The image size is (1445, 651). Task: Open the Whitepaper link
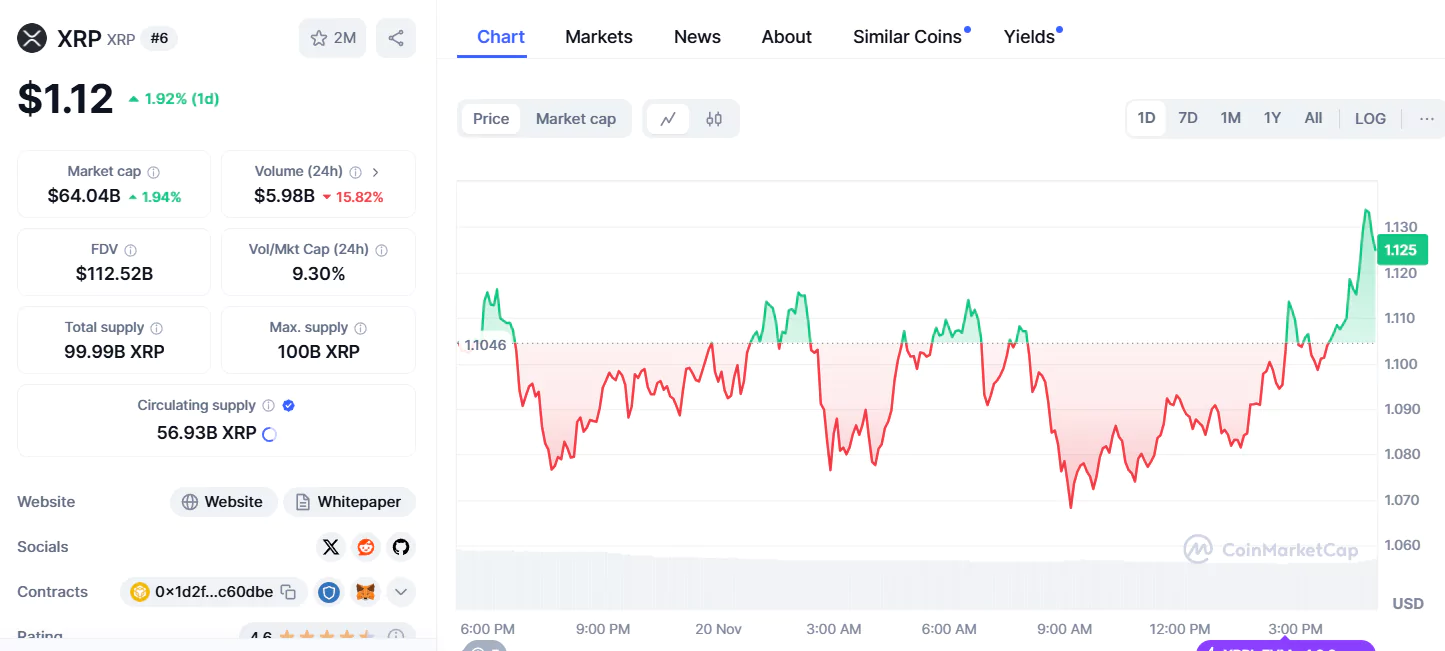[x=349, y=502]
